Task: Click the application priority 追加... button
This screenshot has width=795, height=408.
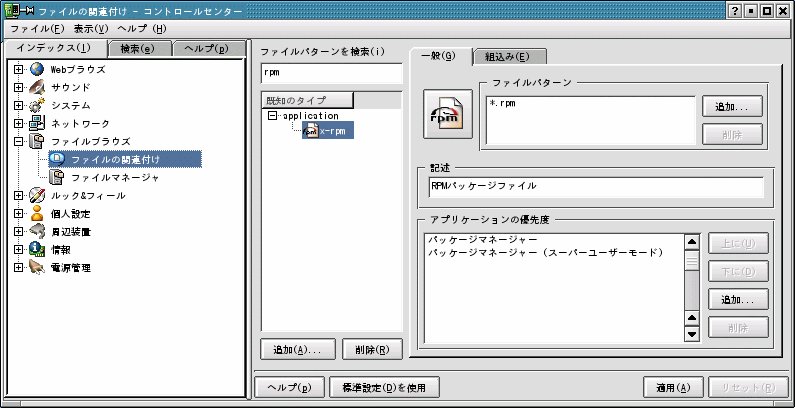Action: coord(738,300)
